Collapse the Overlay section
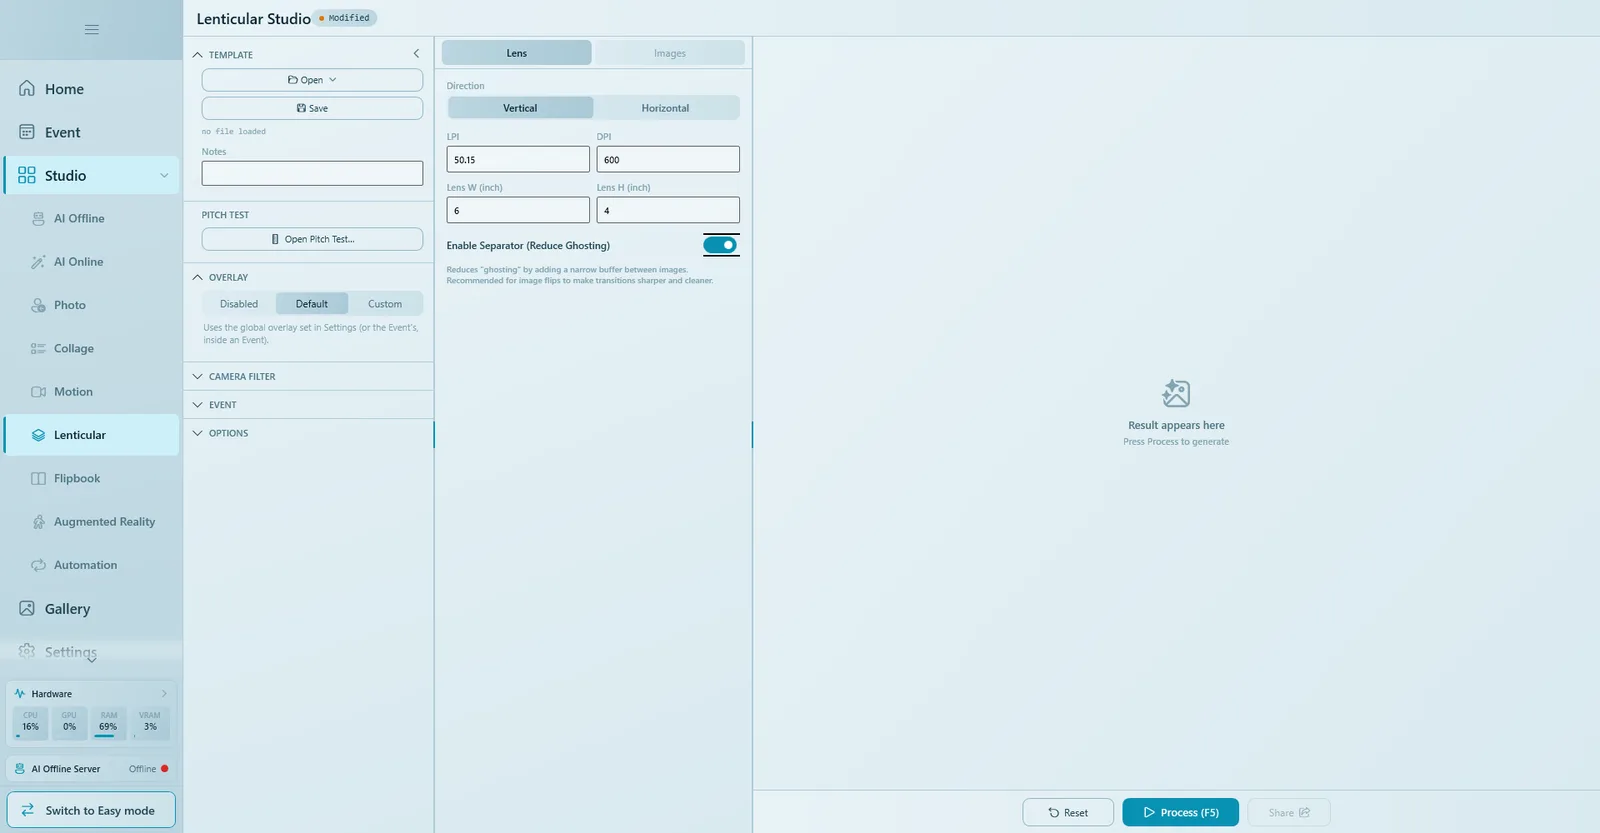1600x833 pixels. pos(198,277)
